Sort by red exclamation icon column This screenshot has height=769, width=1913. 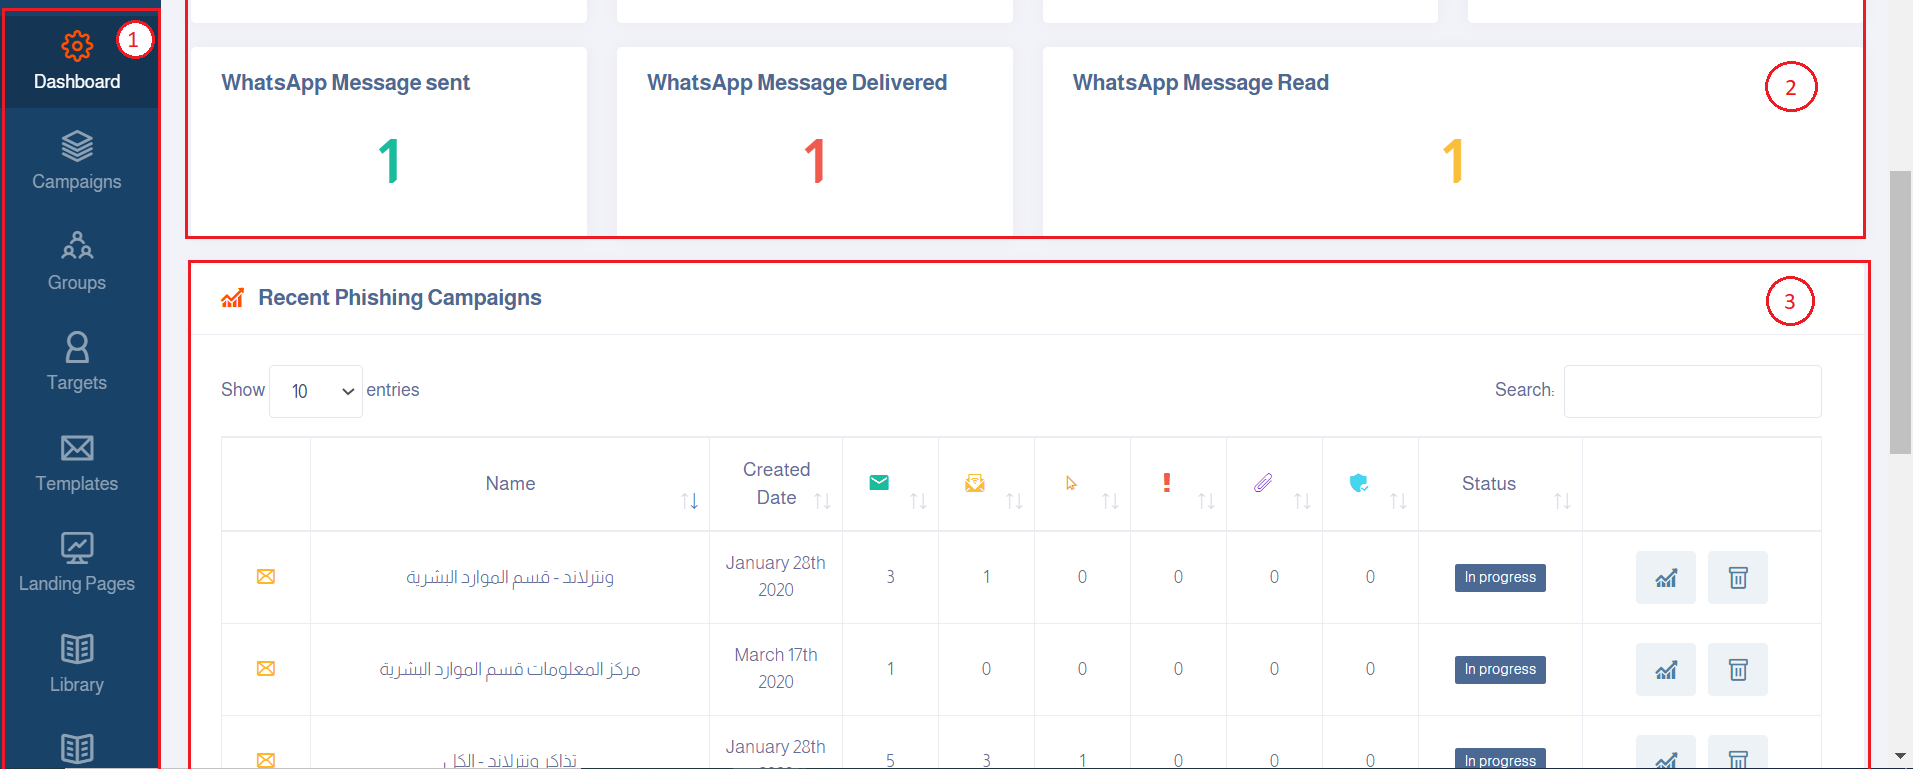pos(1178,484)
